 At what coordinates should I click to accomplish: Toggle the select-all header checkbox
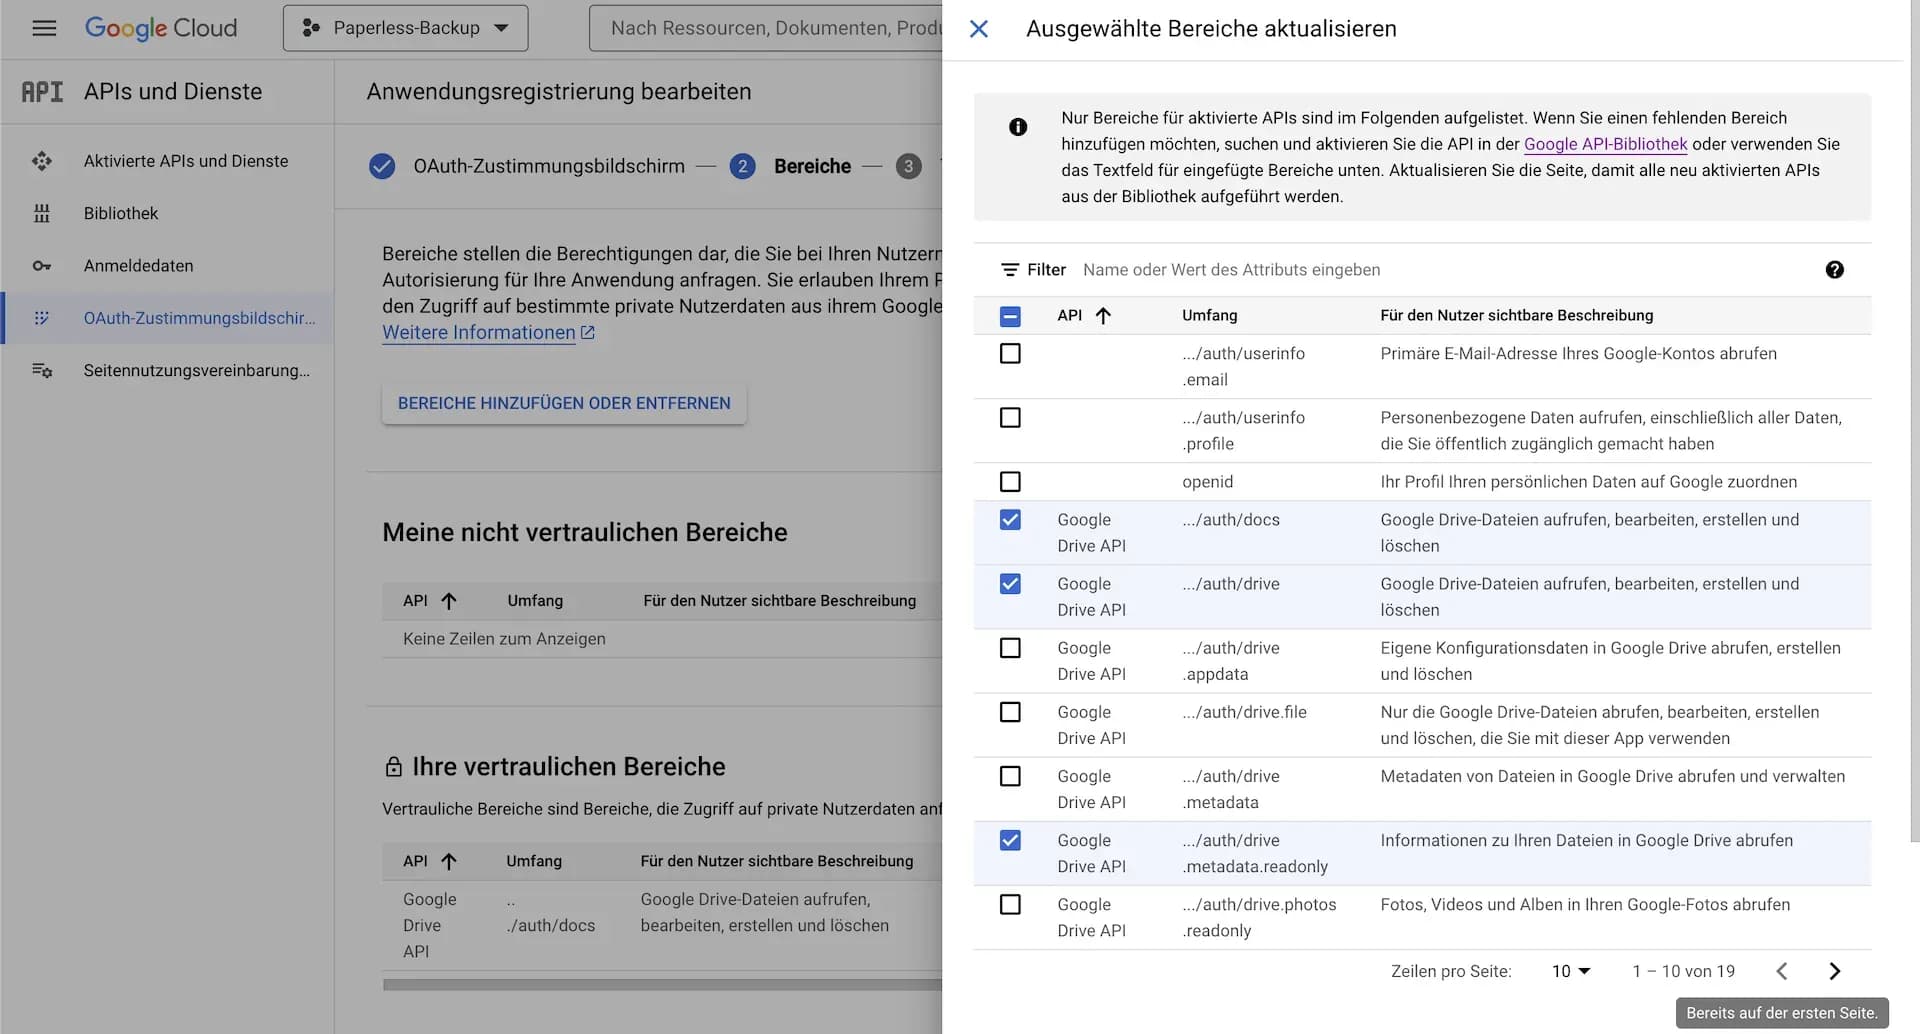(x=1010, y=316)
